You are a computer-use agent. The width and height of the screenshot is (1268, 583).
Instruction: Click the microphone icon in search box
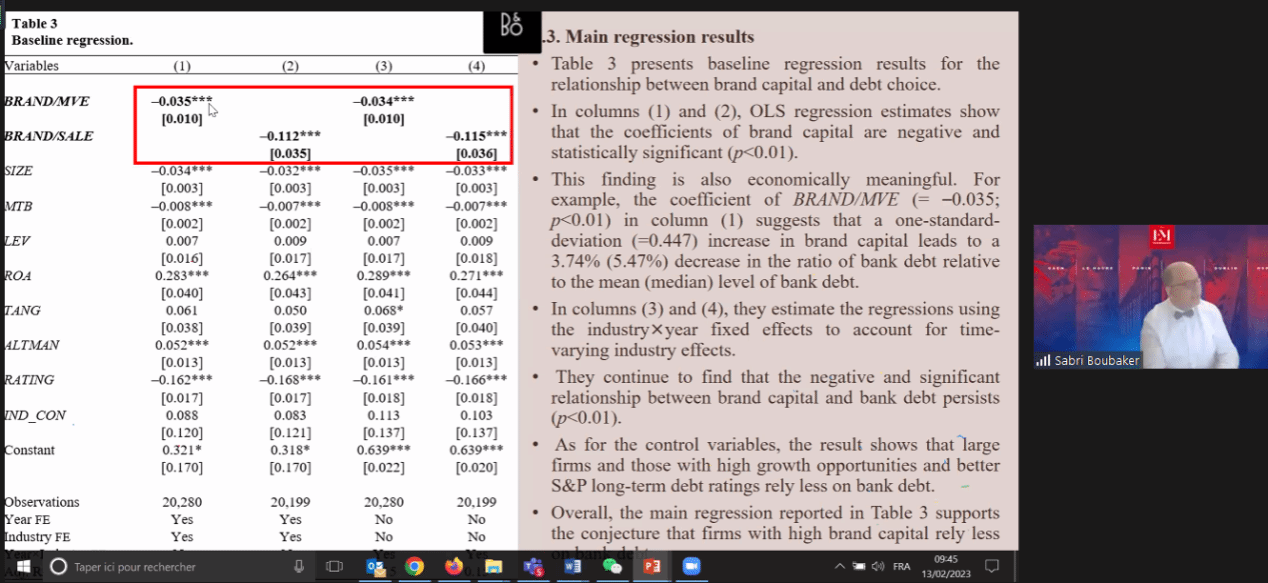pos(298,567)
